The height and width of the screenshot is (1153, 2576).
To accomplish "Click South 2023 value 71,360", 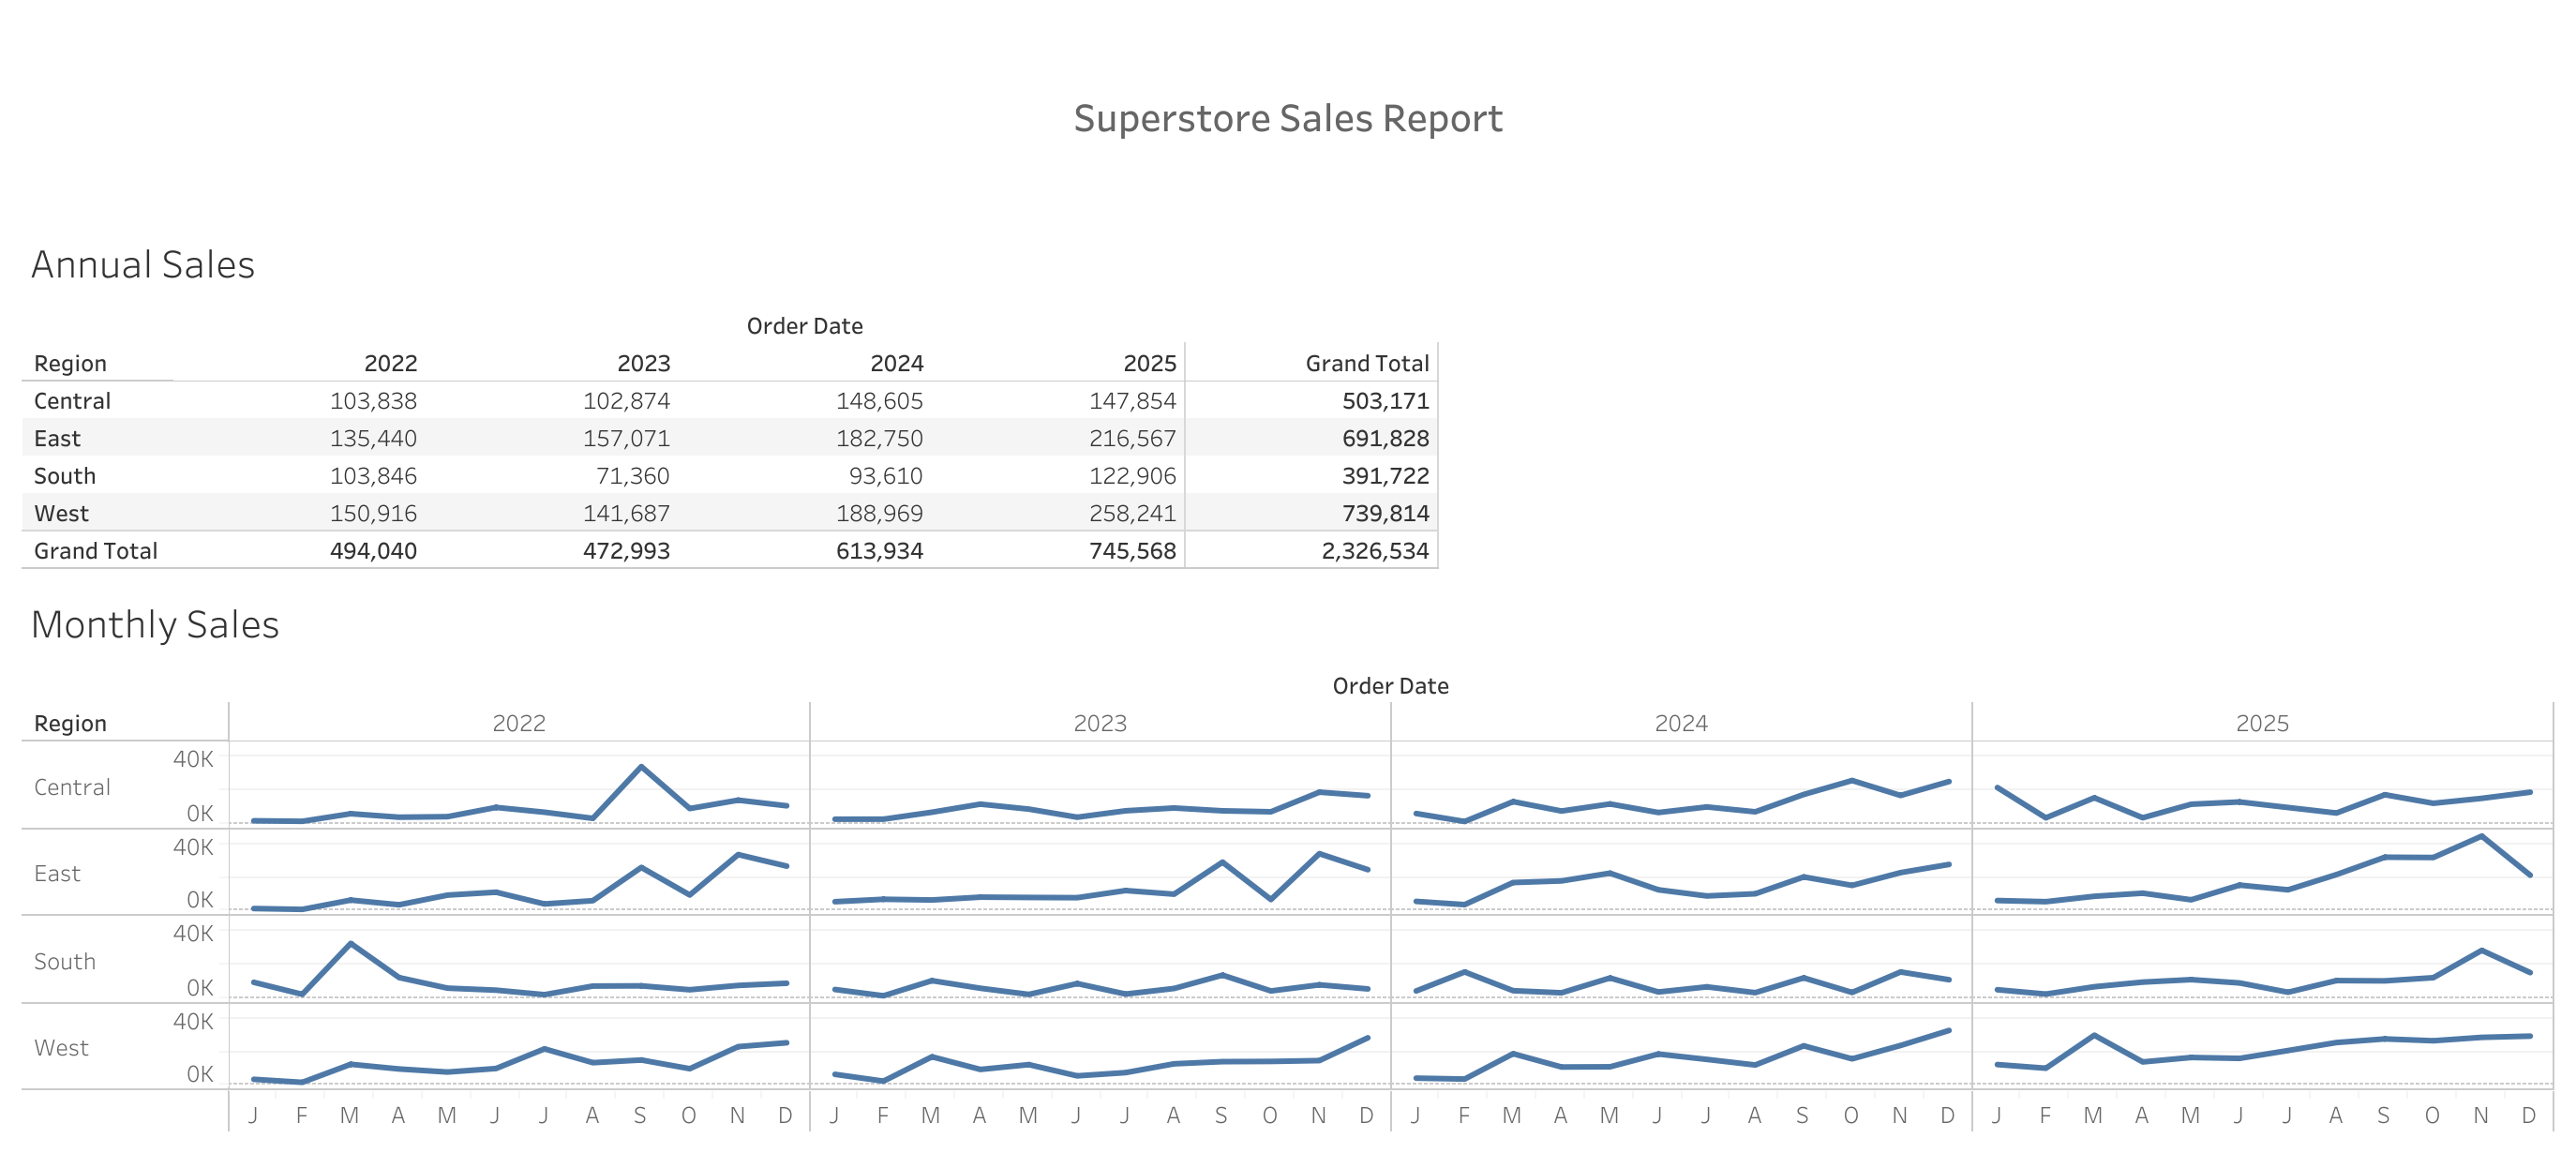I will (x=632, y=476).
